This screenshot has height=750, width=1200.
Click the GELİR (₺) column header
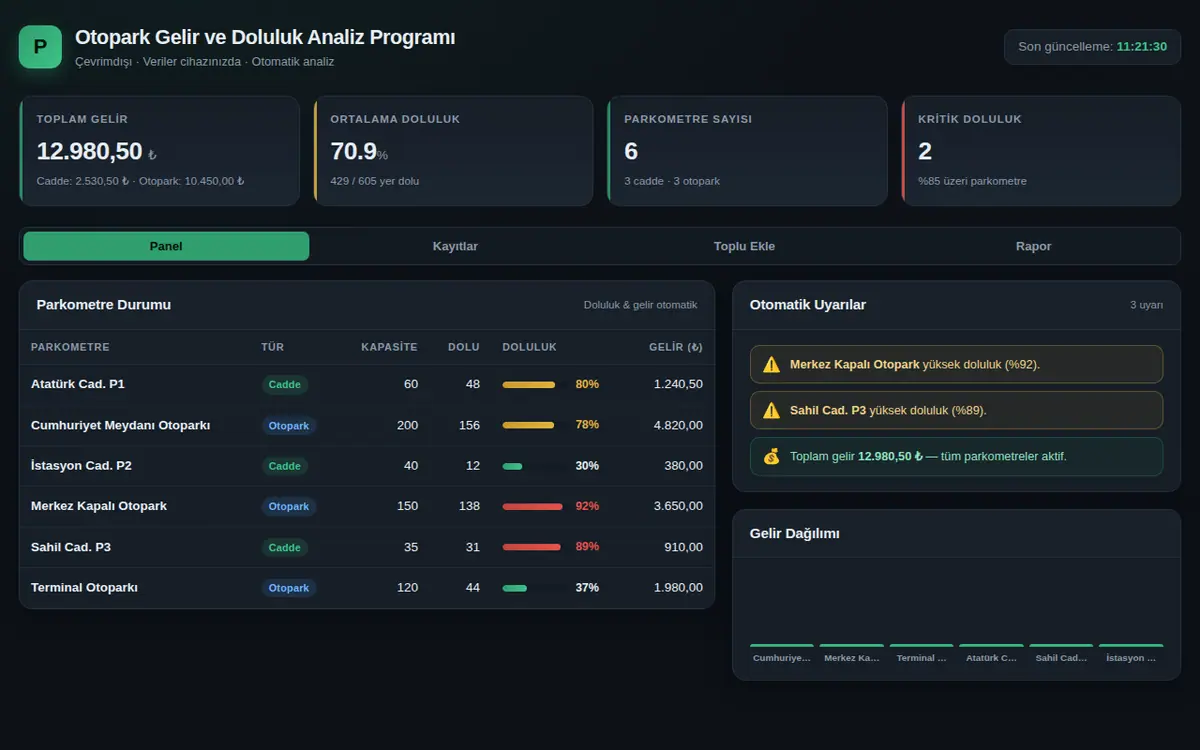676,347
